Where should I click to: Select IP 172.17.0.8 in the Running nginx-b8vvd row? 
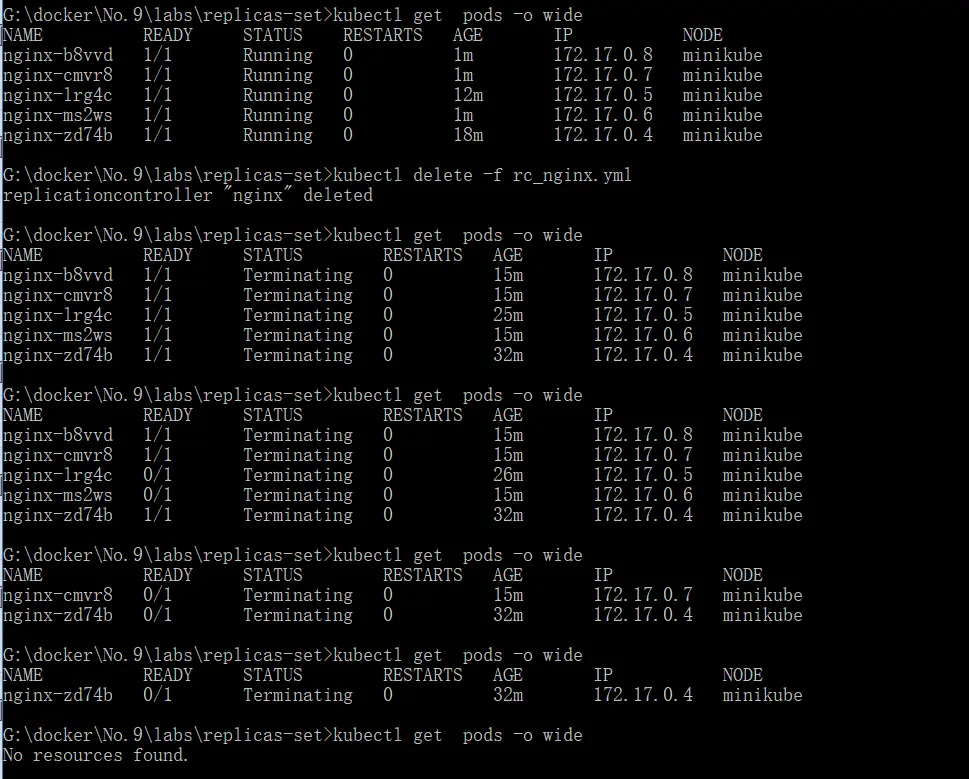pyautogui.click(x=603, y=55)
